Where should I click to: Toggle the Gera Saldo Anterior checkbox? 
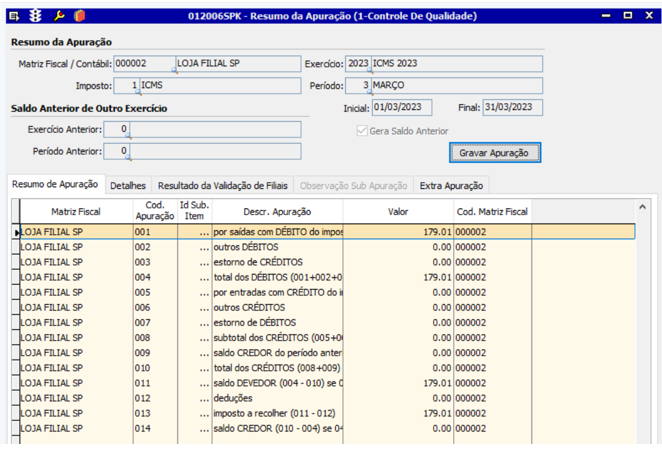click(x=363, y=131)
